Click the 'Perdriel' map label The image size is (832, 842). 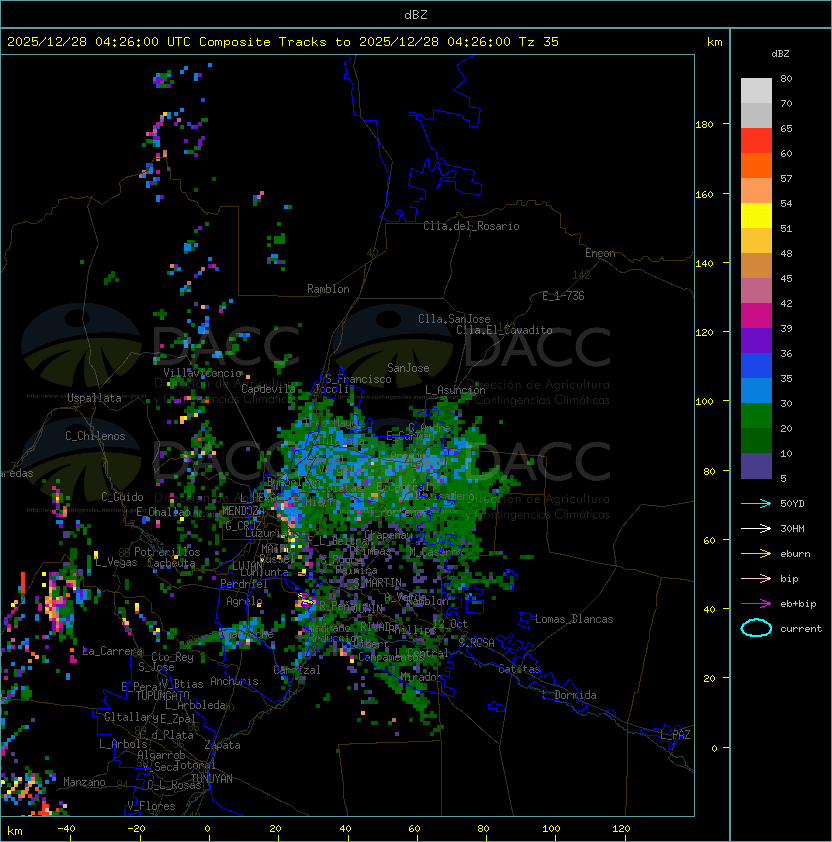(243, 583)
